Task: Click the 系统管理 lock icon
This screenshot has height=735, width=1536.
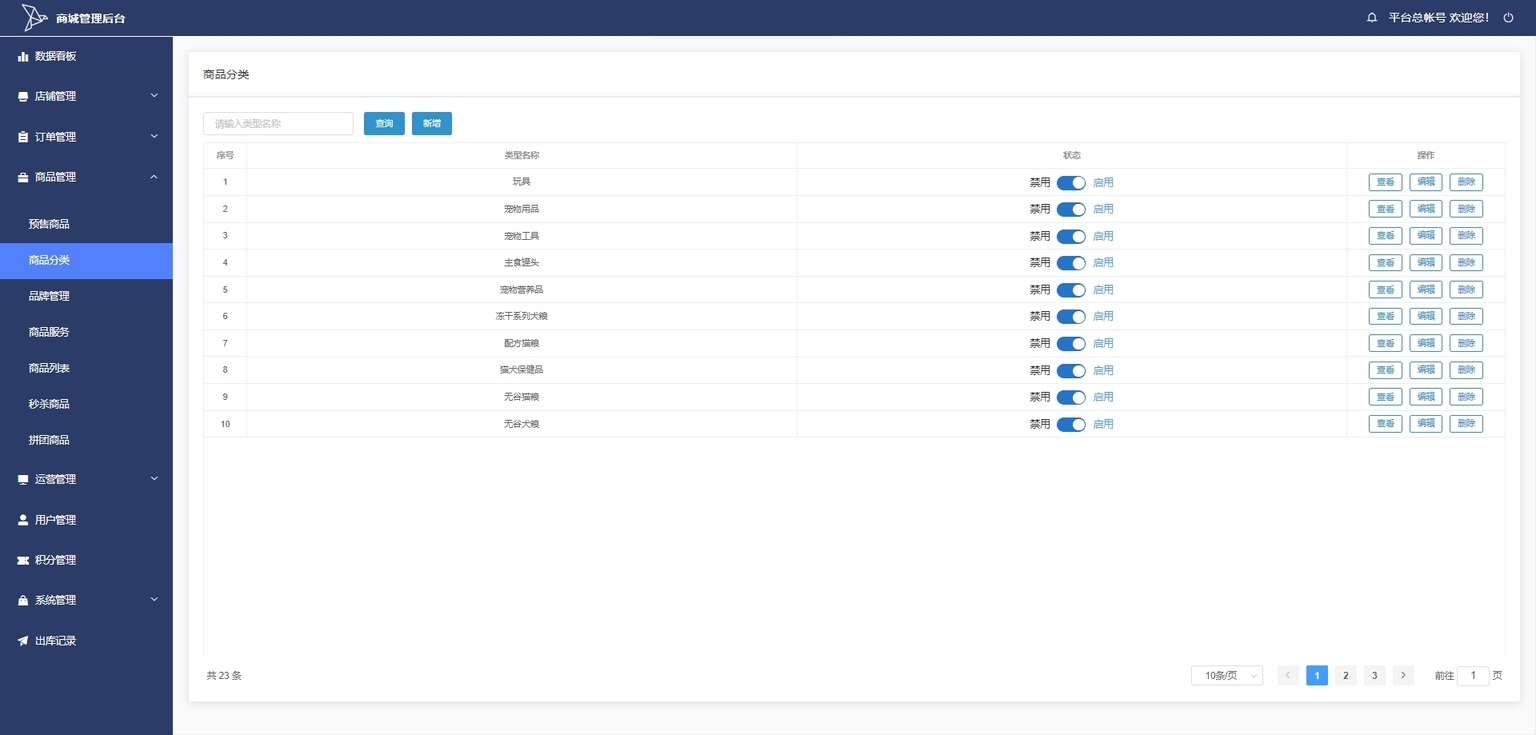Action: (x=23, y=601)
